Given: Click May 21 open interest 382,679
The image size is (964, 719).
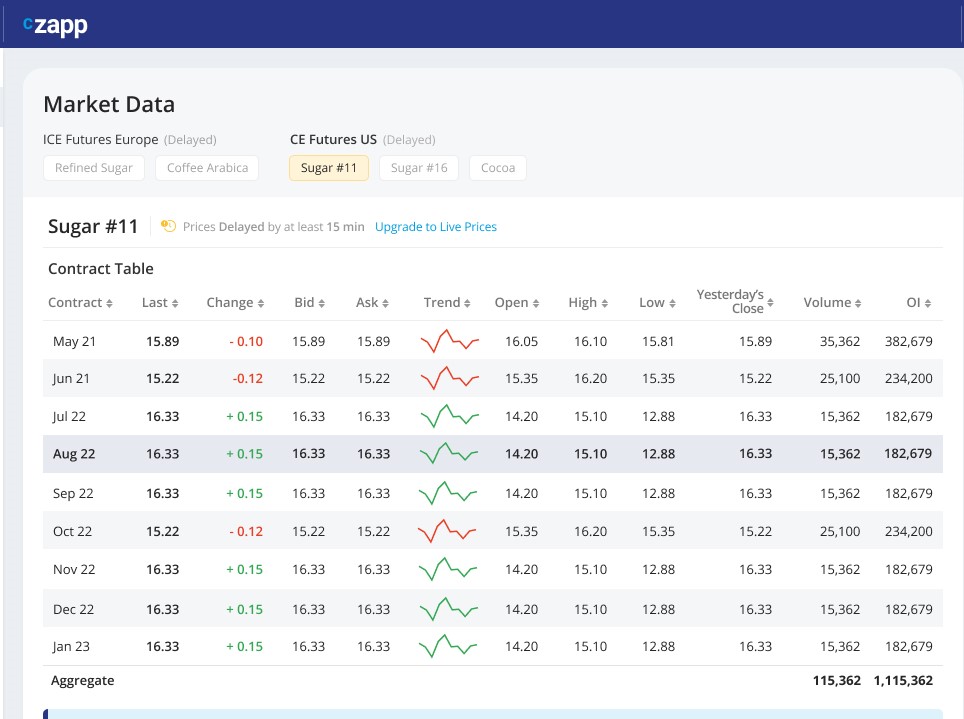Looking at the screenshot, I should 909,341.
